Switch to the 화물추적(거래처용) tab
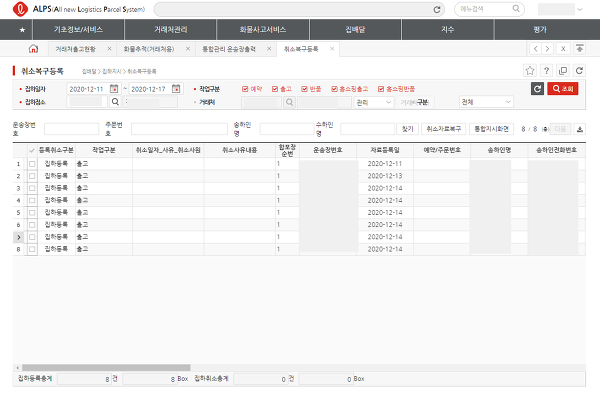The image size is (600, 393). coord(149,49)
